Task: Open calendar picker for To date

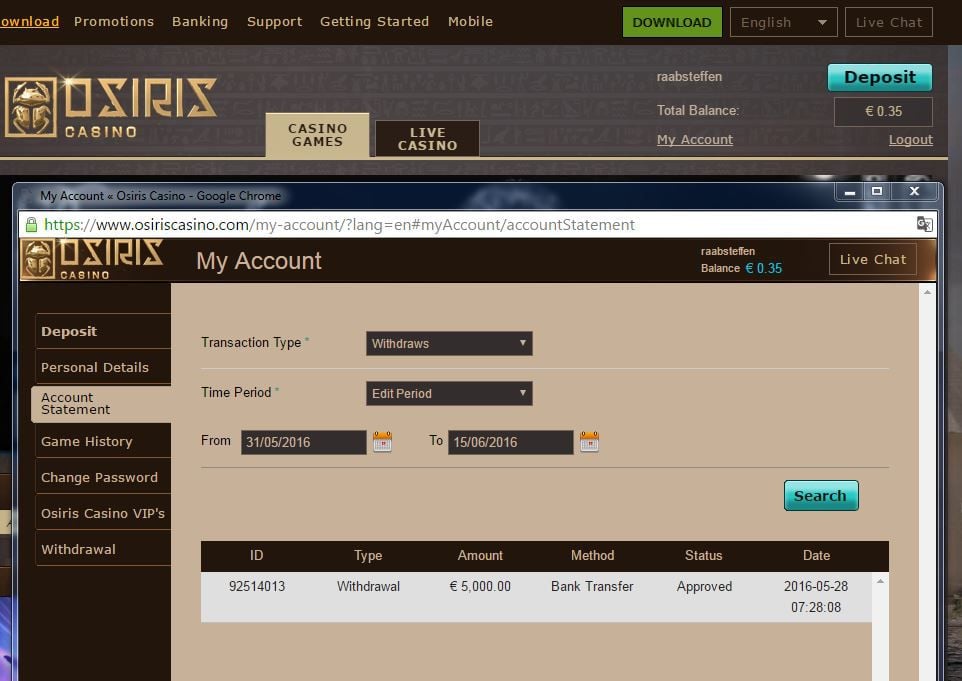Action: coord(589,442)
